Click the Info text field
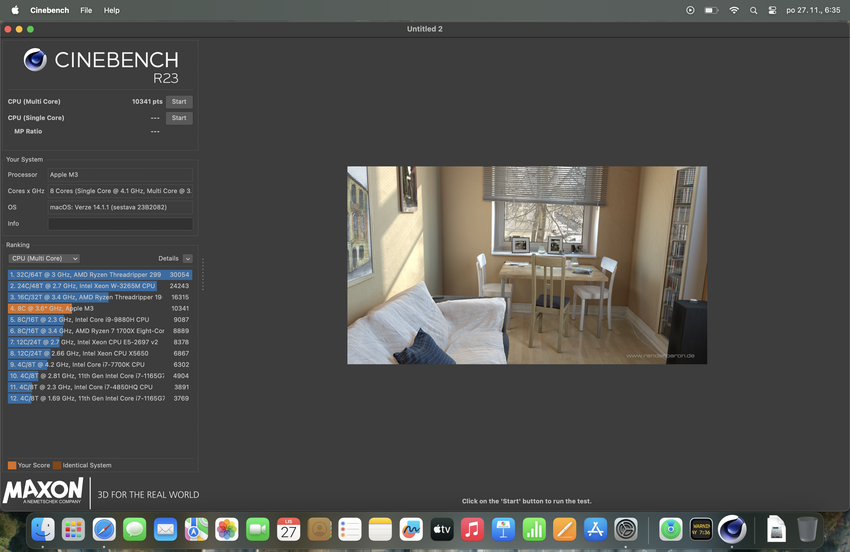Image resolution: width=850 pixels, height=552 pixels. coord(120,223)
